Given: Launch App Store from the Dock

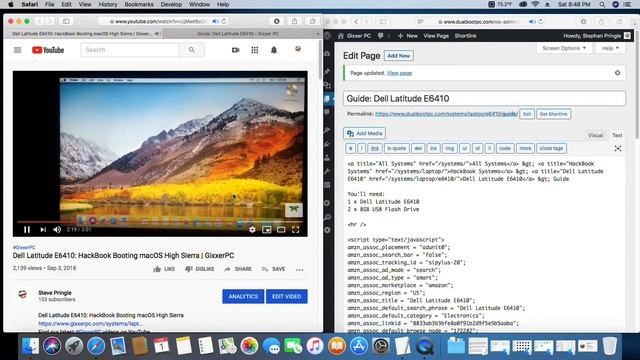Looking at the screenshot, I should [x=359, y=346].
